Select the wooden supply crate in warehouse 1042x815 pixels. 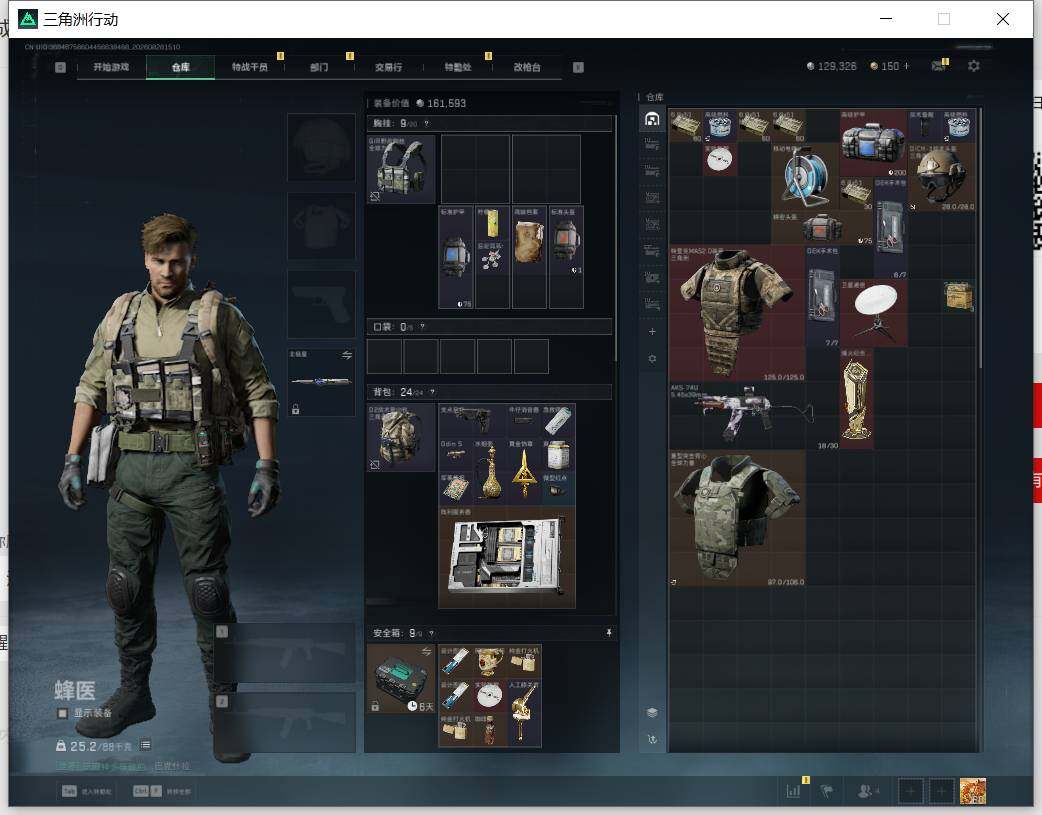coord(958,296)
